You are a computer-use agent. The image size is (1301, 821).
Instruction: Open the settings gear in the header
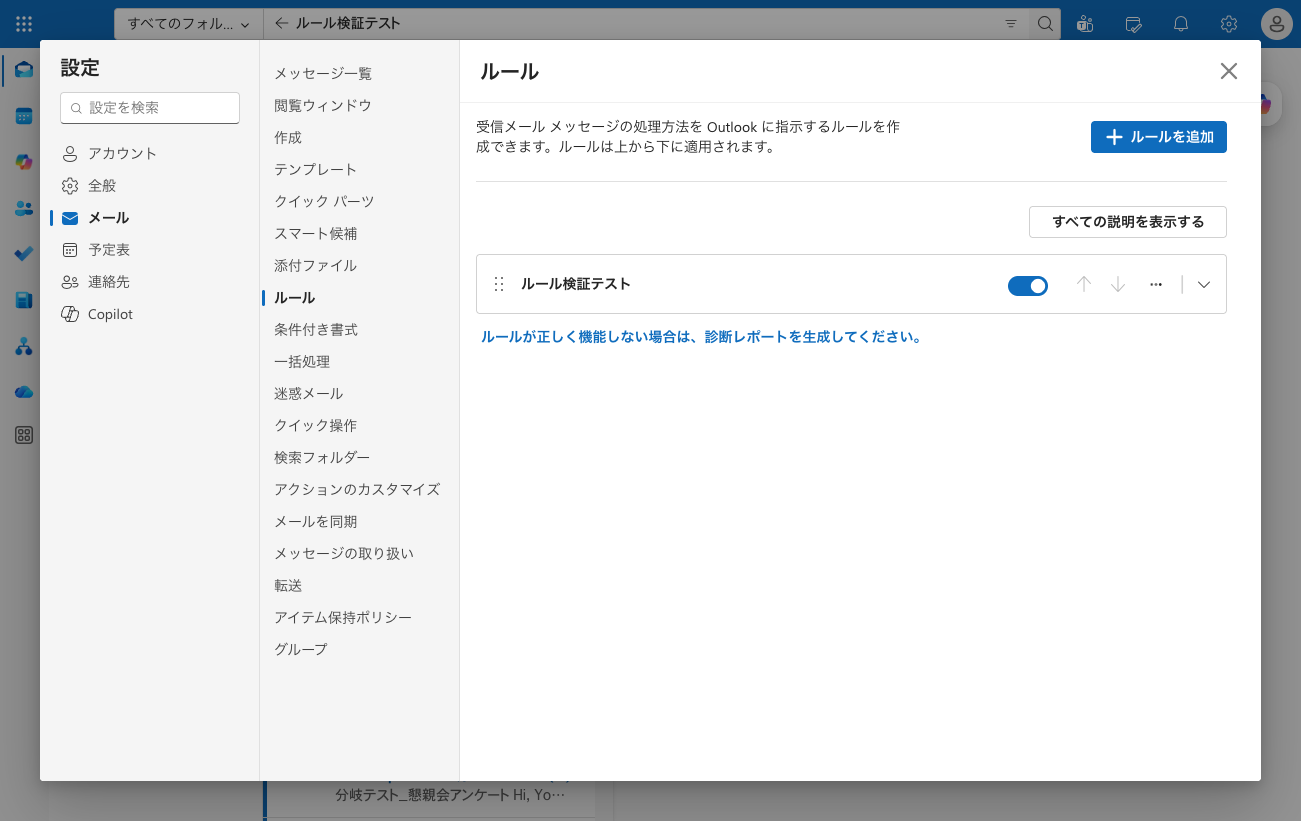coord(1229,24)
